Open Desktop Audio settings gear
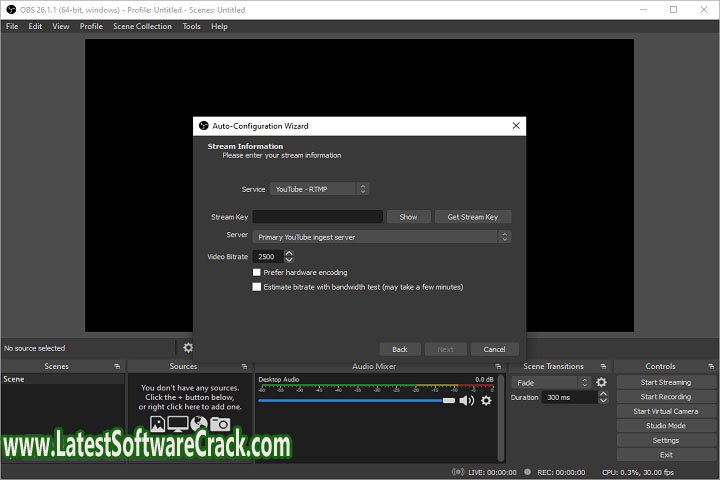 coord(486,400)
